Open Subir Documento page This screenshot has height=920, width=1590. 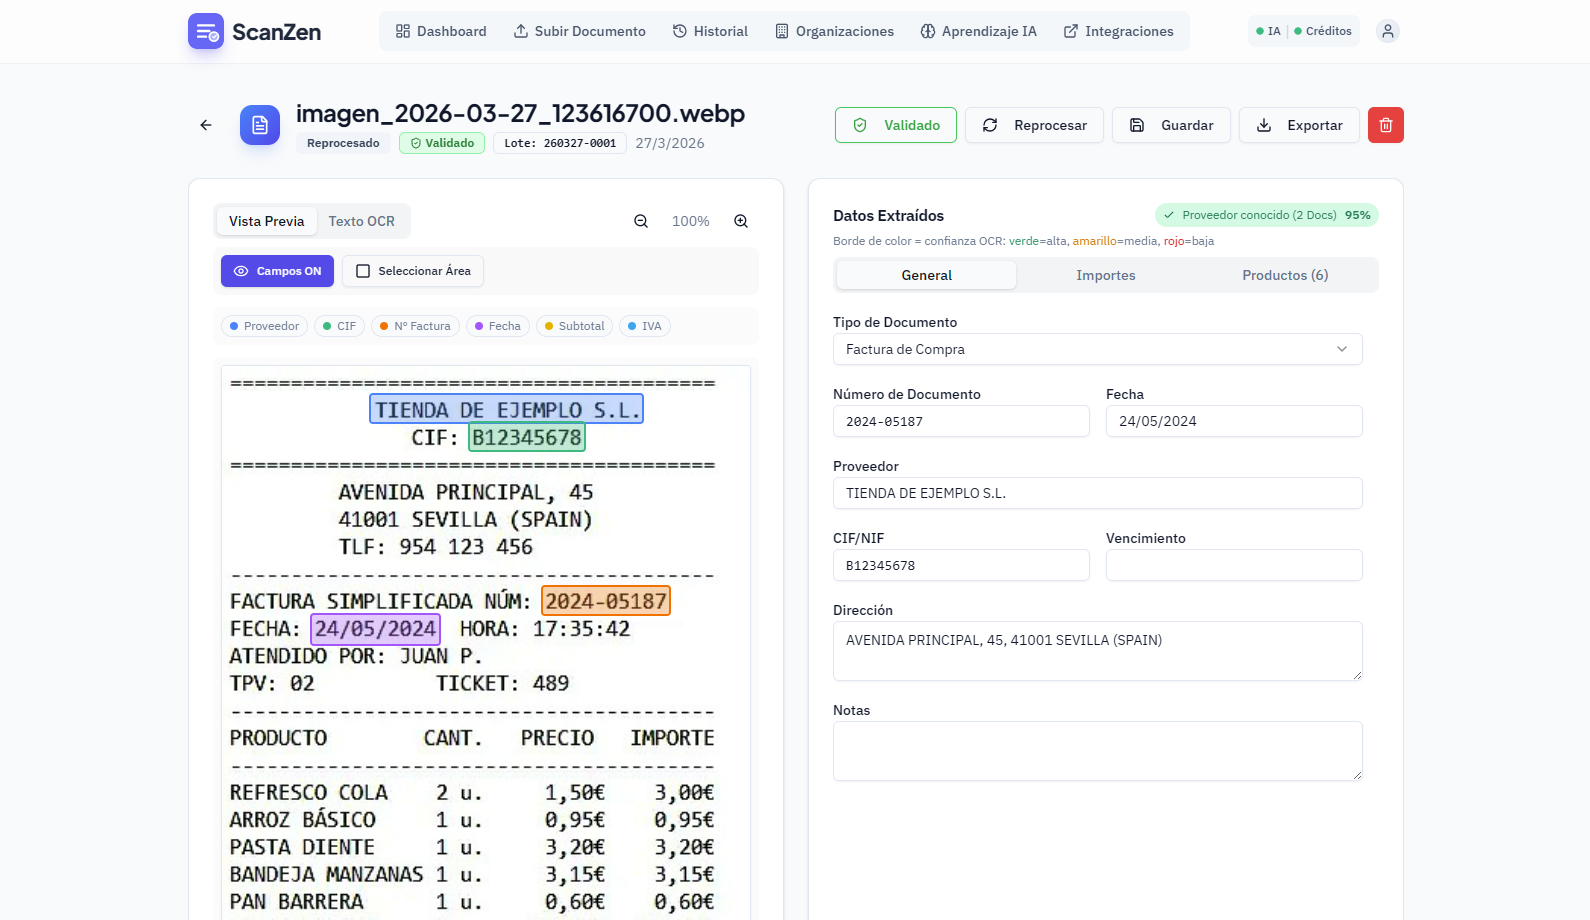pyautogui.click(x=580, y=31)
